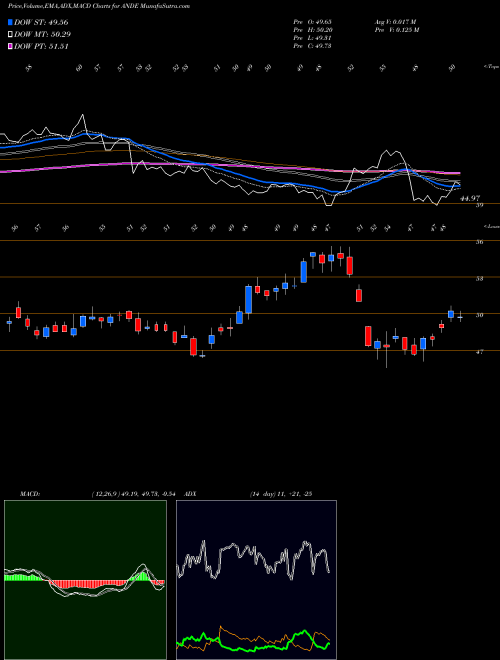The width and height of the screenshot is (500, 660).
Task: Click the 'Pre O: 49.63' open value
Action: tap(313, 22)
